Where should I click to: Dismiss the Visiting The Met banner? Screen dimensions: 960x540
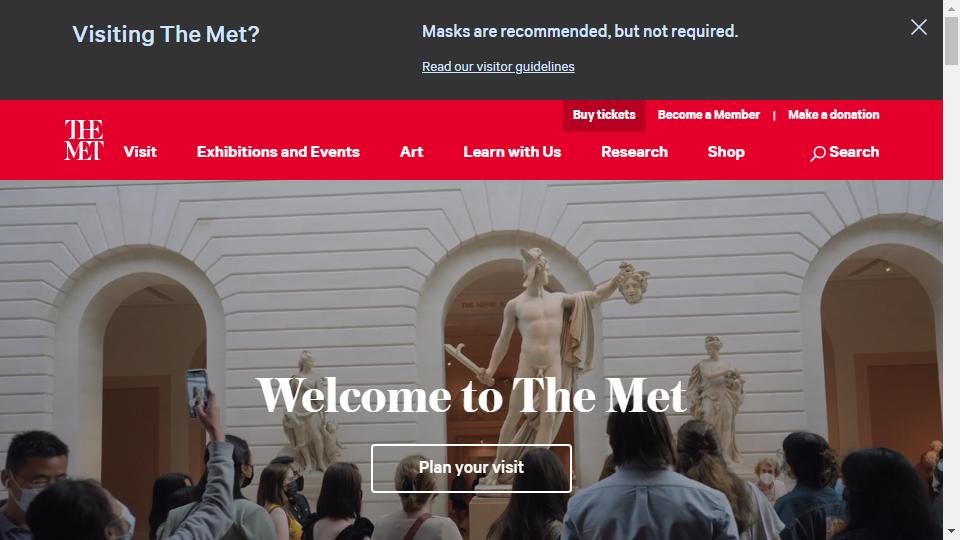click(x=918, y=27)
